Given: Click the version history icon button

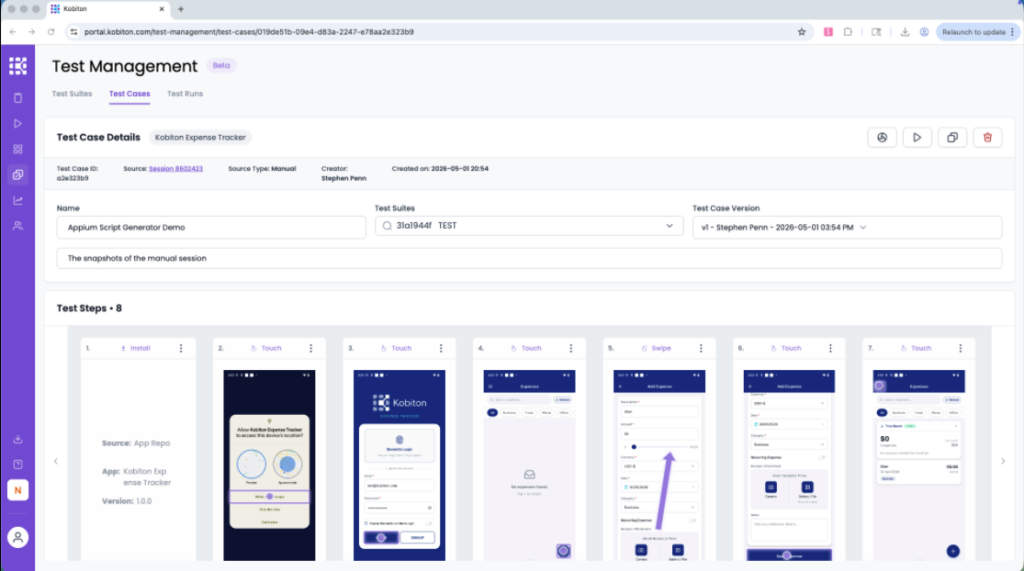Looking at the screenshot, I should point(882,137).
